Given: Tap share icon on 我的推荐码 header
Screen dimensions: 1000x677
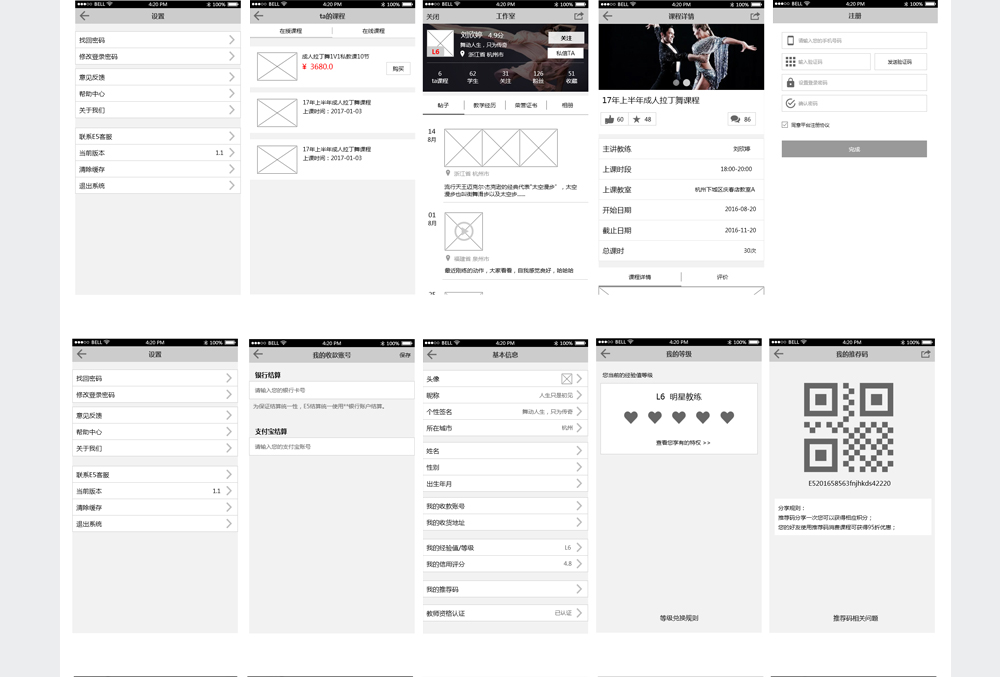Looking at the screenshot, I should tap(925, 354).
